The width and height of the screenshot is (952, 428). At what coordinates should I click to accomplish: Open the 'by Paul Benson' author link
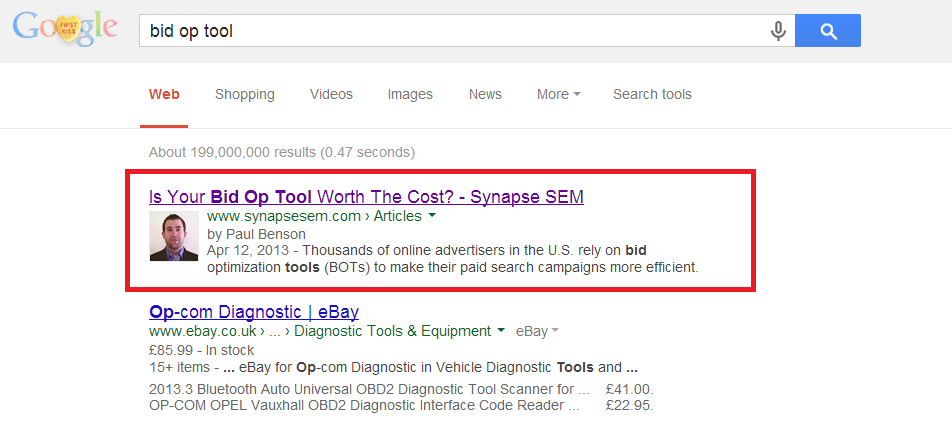(256, 234)
